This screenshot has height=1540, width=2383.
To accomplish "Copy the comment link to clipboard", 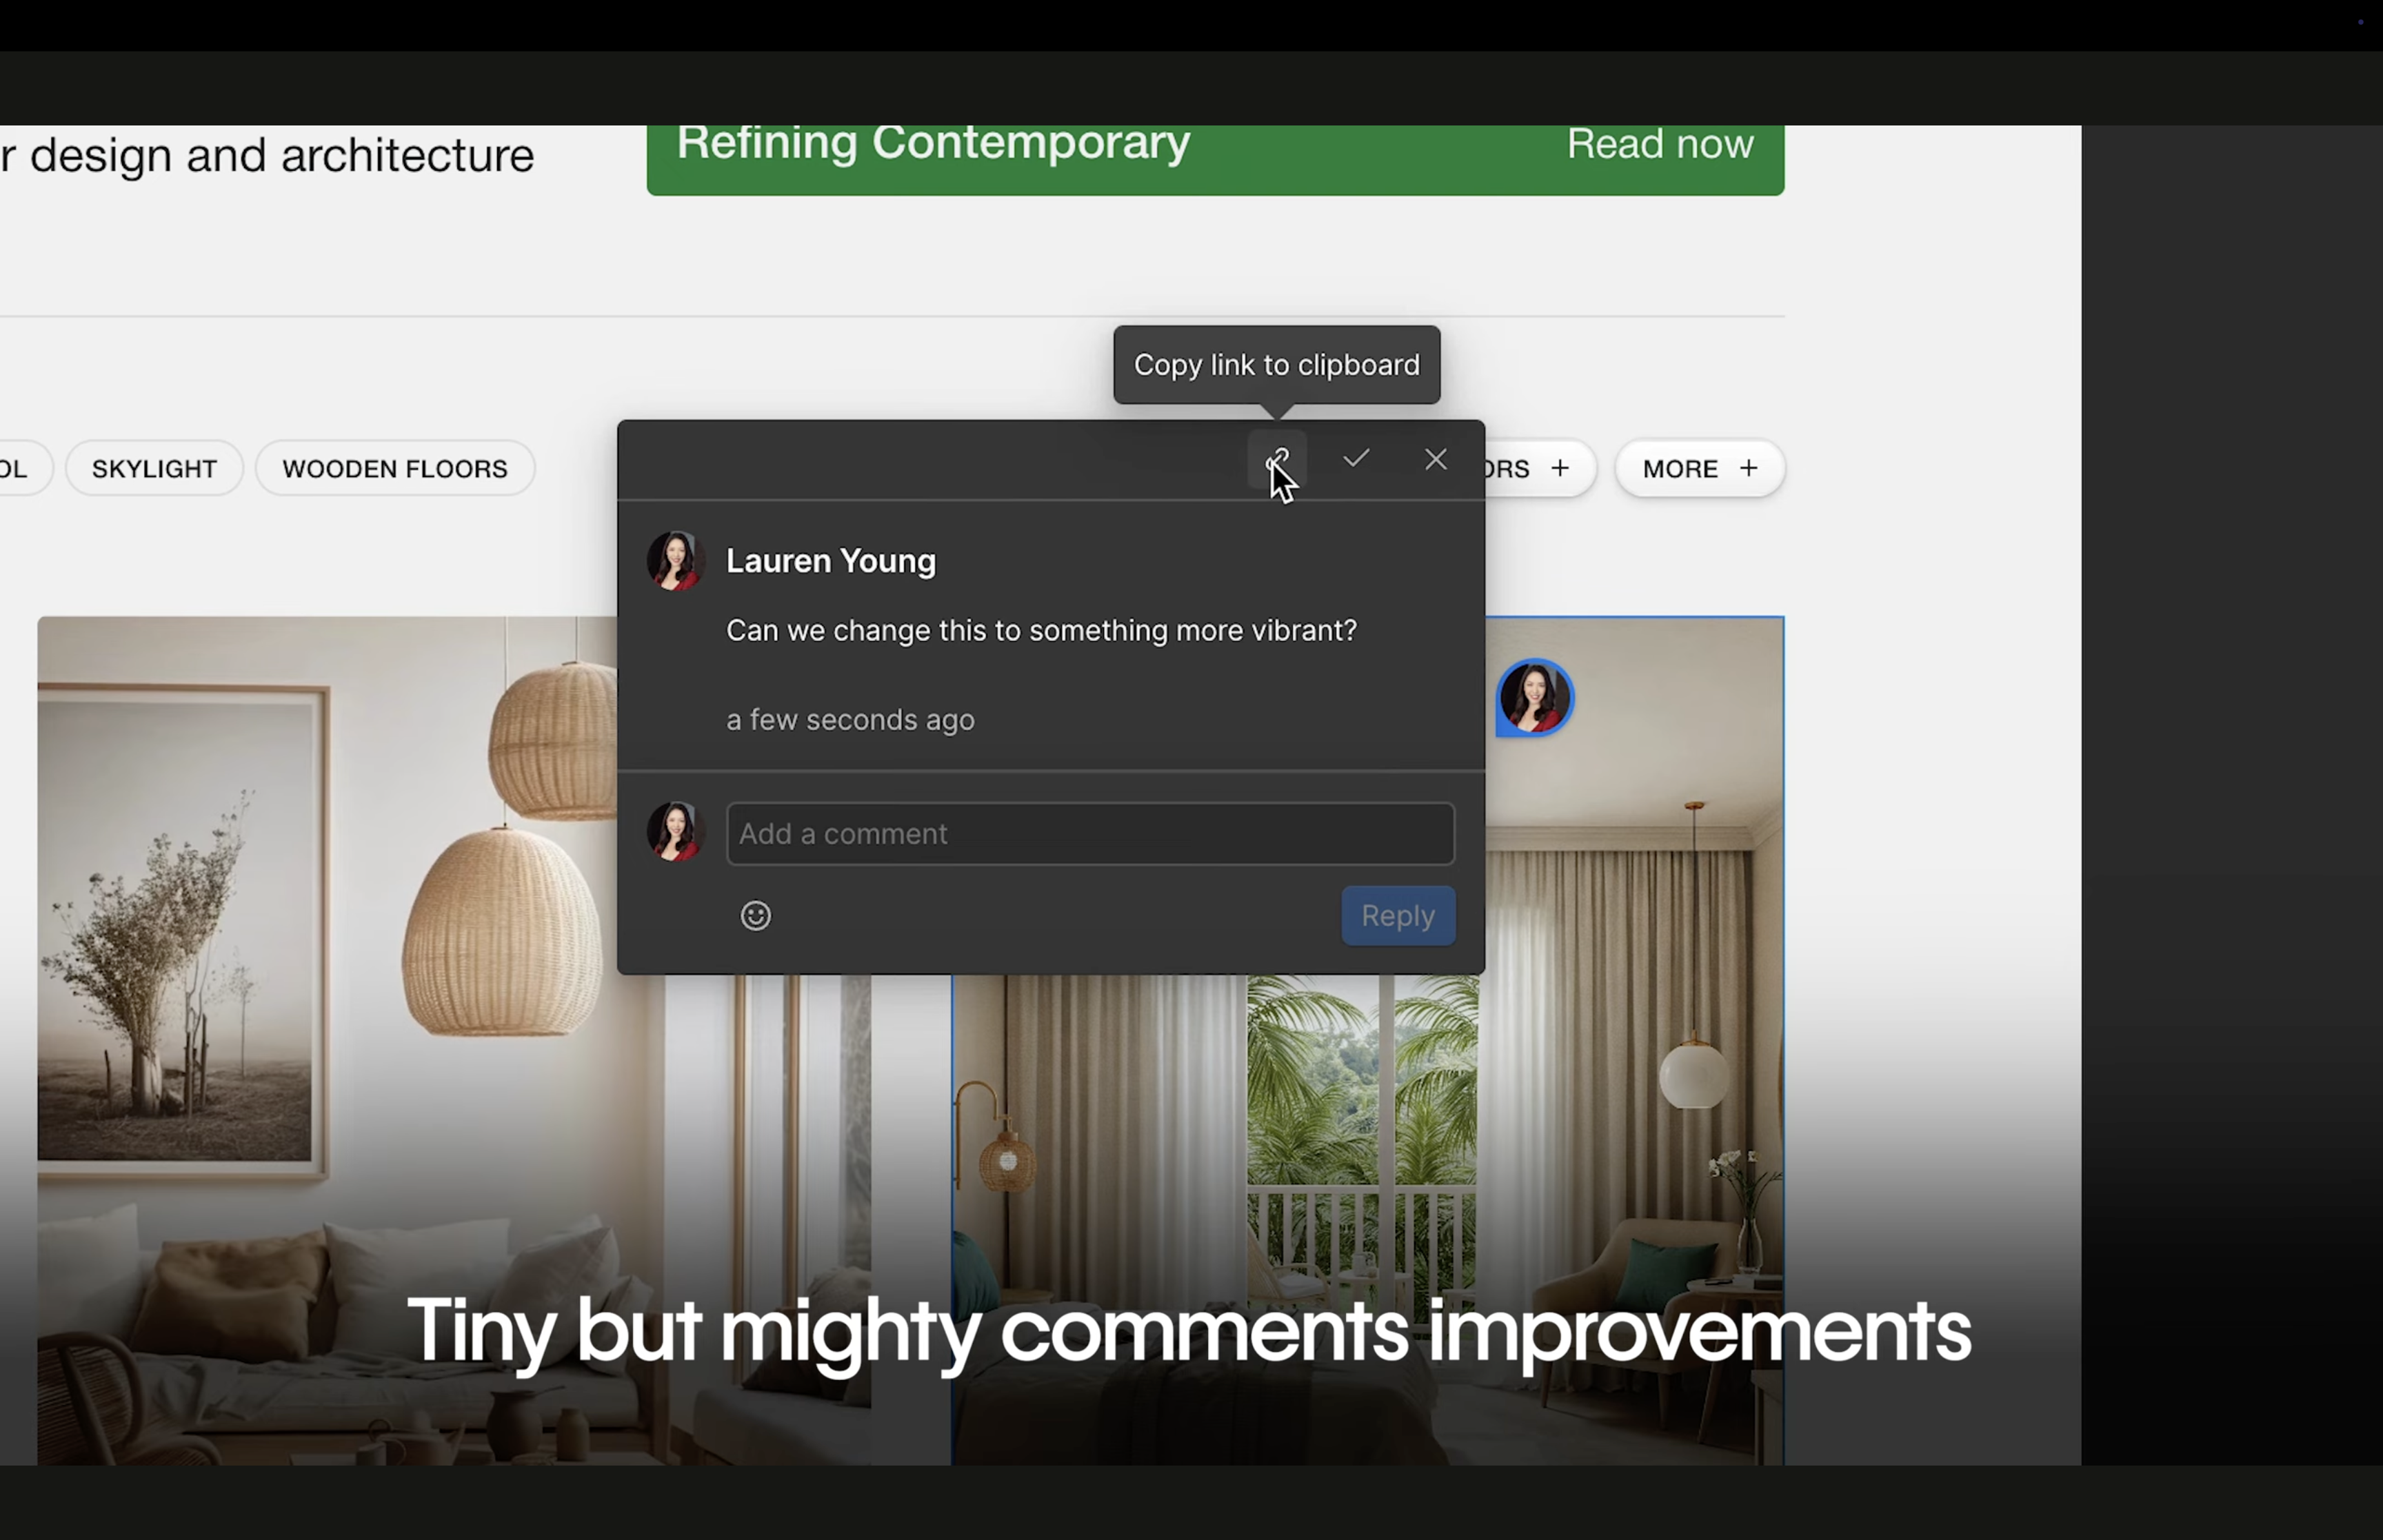I will coord(1277,460).
